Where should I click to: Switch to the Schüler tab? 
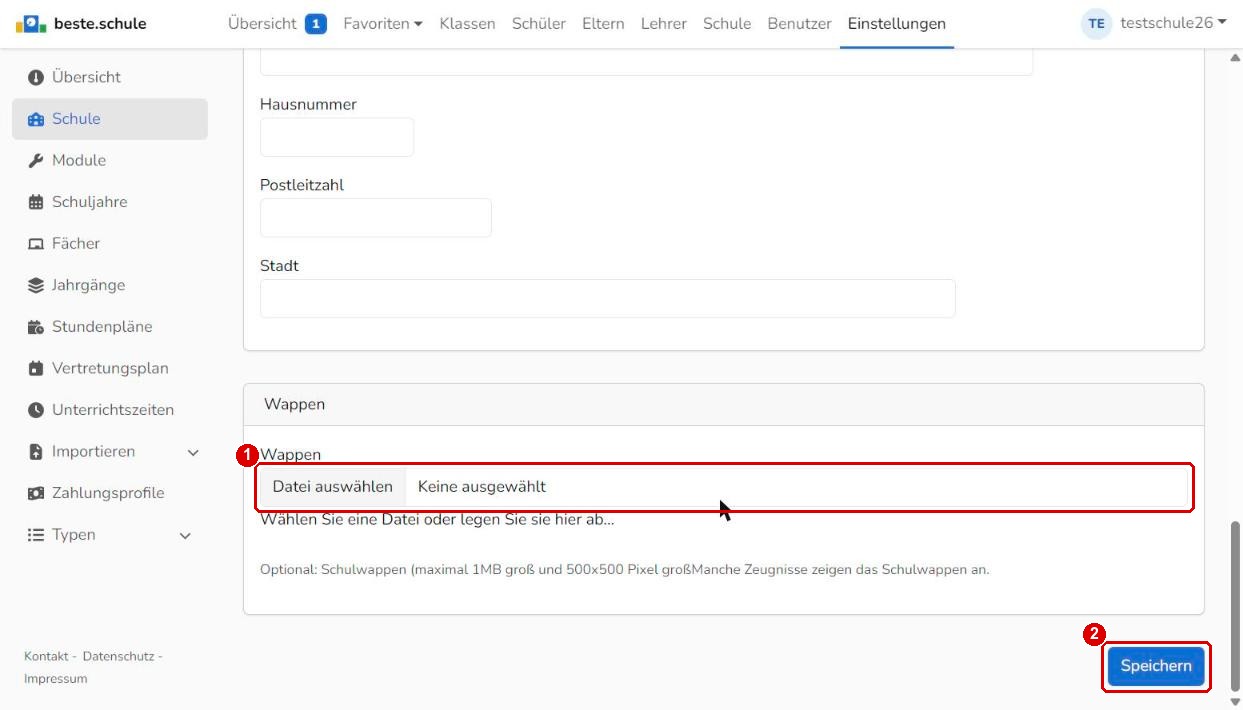point(539,24)
